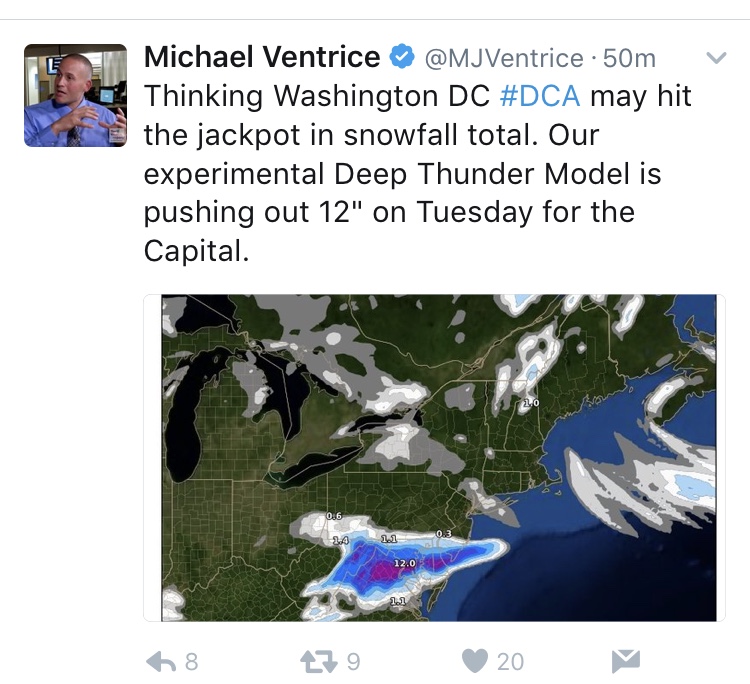View the reply count 8

coord(191,662)
